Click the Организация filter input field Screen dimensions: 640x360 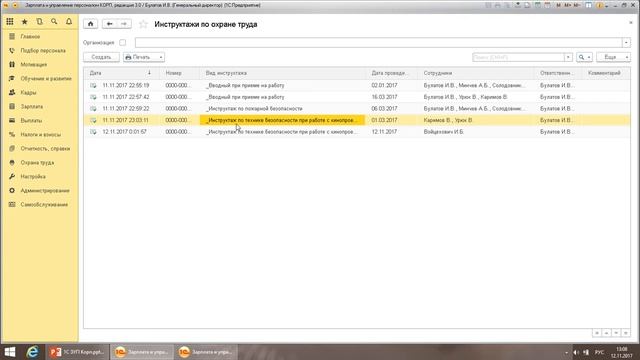[378, 42]
